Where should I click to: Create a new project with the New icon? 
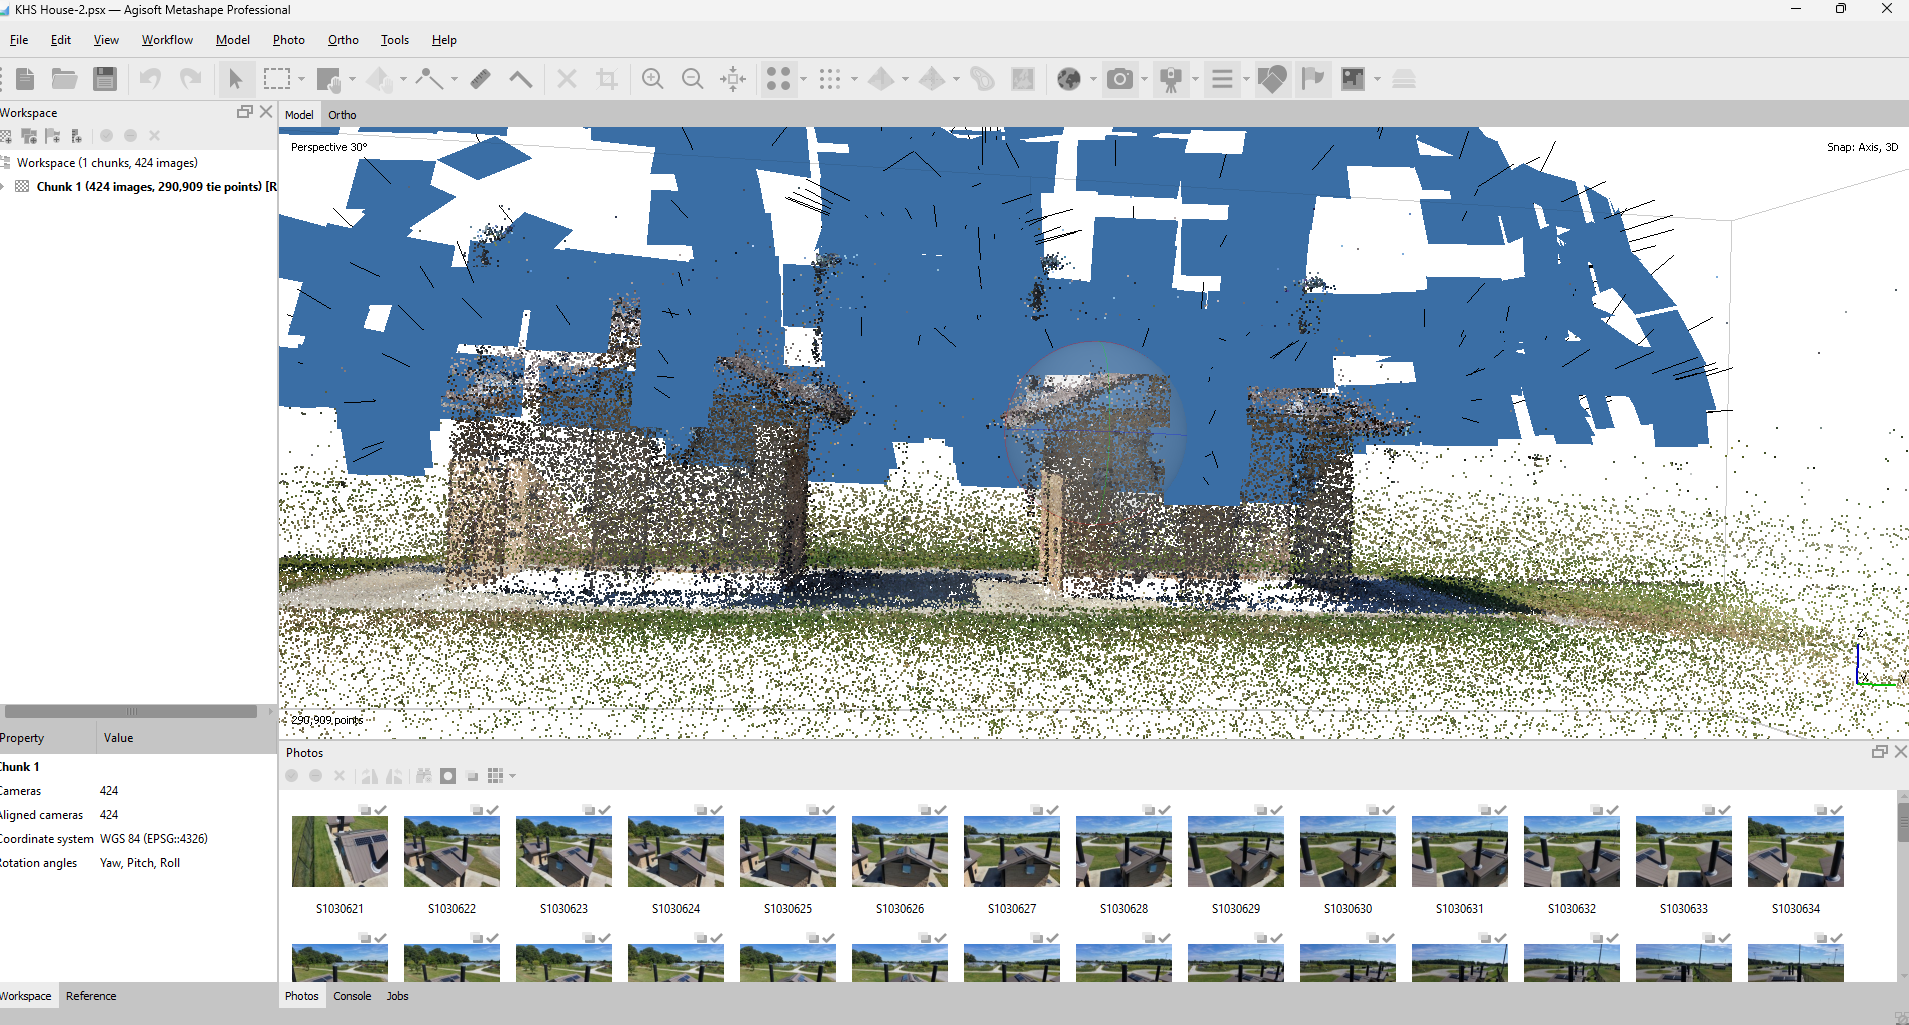point(25,79)
